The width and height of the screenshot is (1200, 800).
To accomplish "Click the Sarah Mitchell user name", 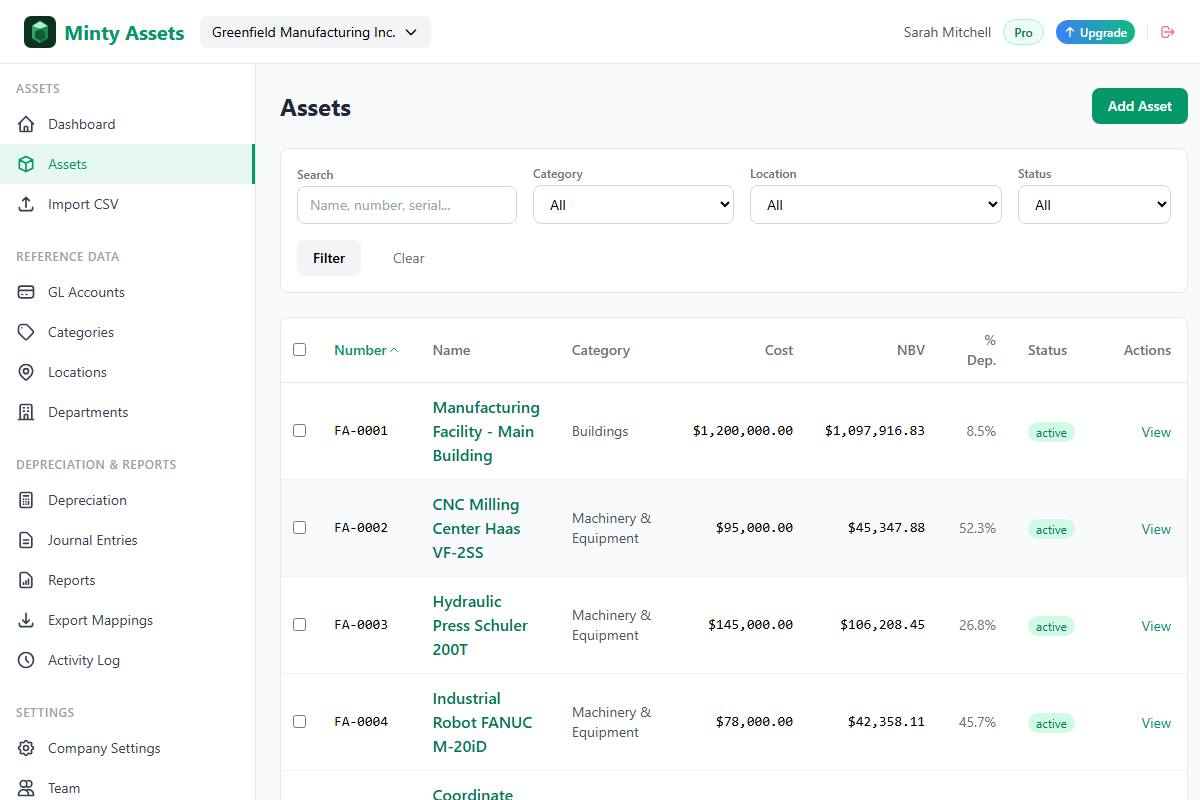I will point(947,32).
